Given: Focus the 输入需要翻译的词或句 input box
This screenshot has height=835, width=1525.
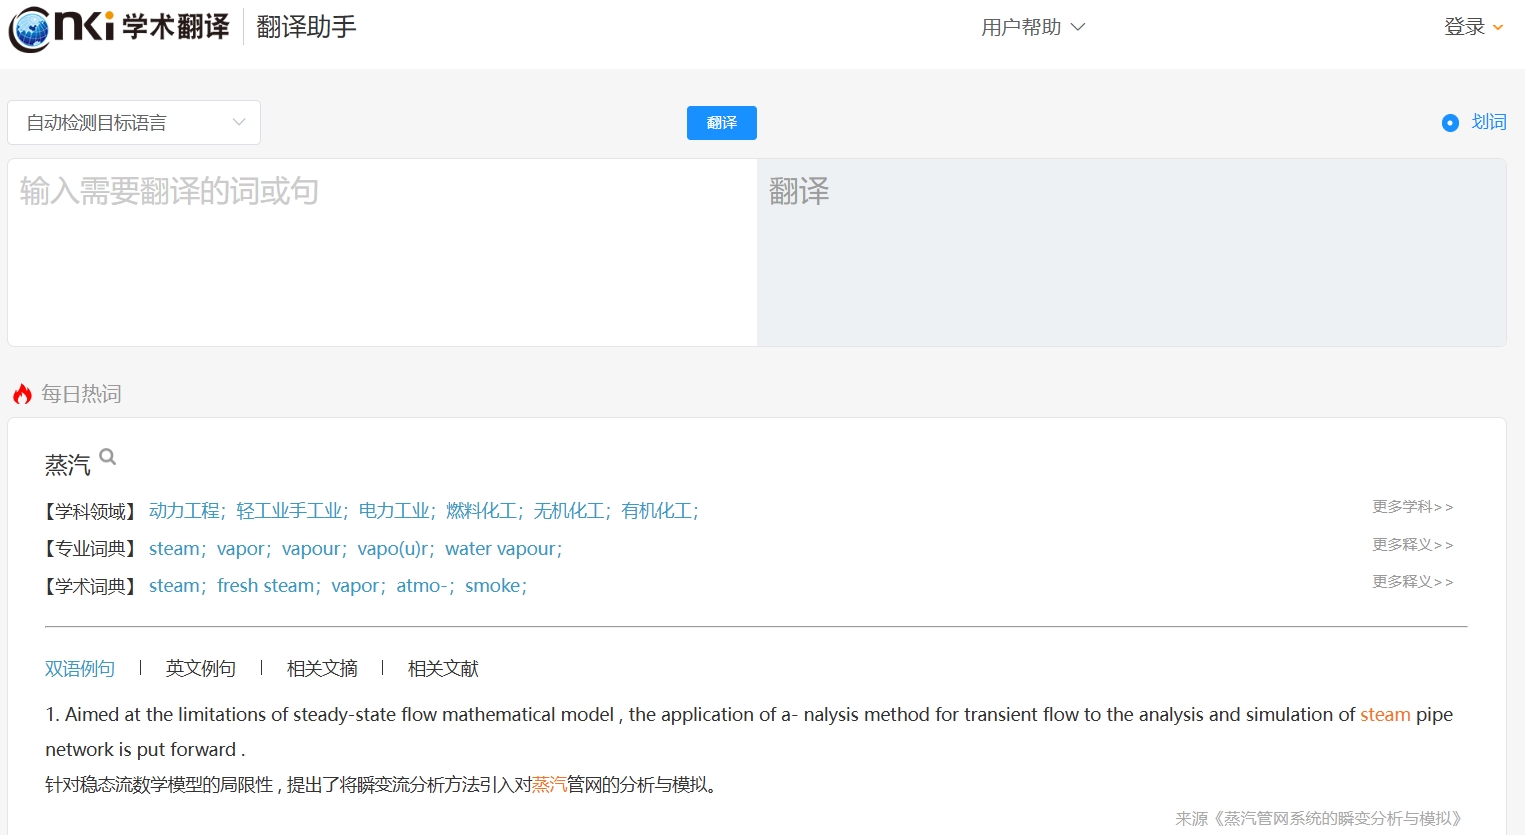Looking at the screenshot, I should point(382,252).
